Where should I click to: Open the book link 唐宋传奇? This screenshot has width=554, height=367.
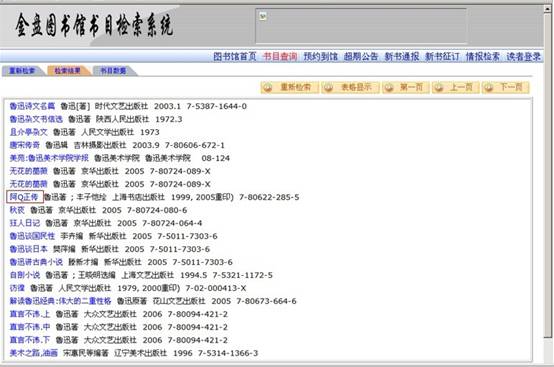(x=25, y=145)
